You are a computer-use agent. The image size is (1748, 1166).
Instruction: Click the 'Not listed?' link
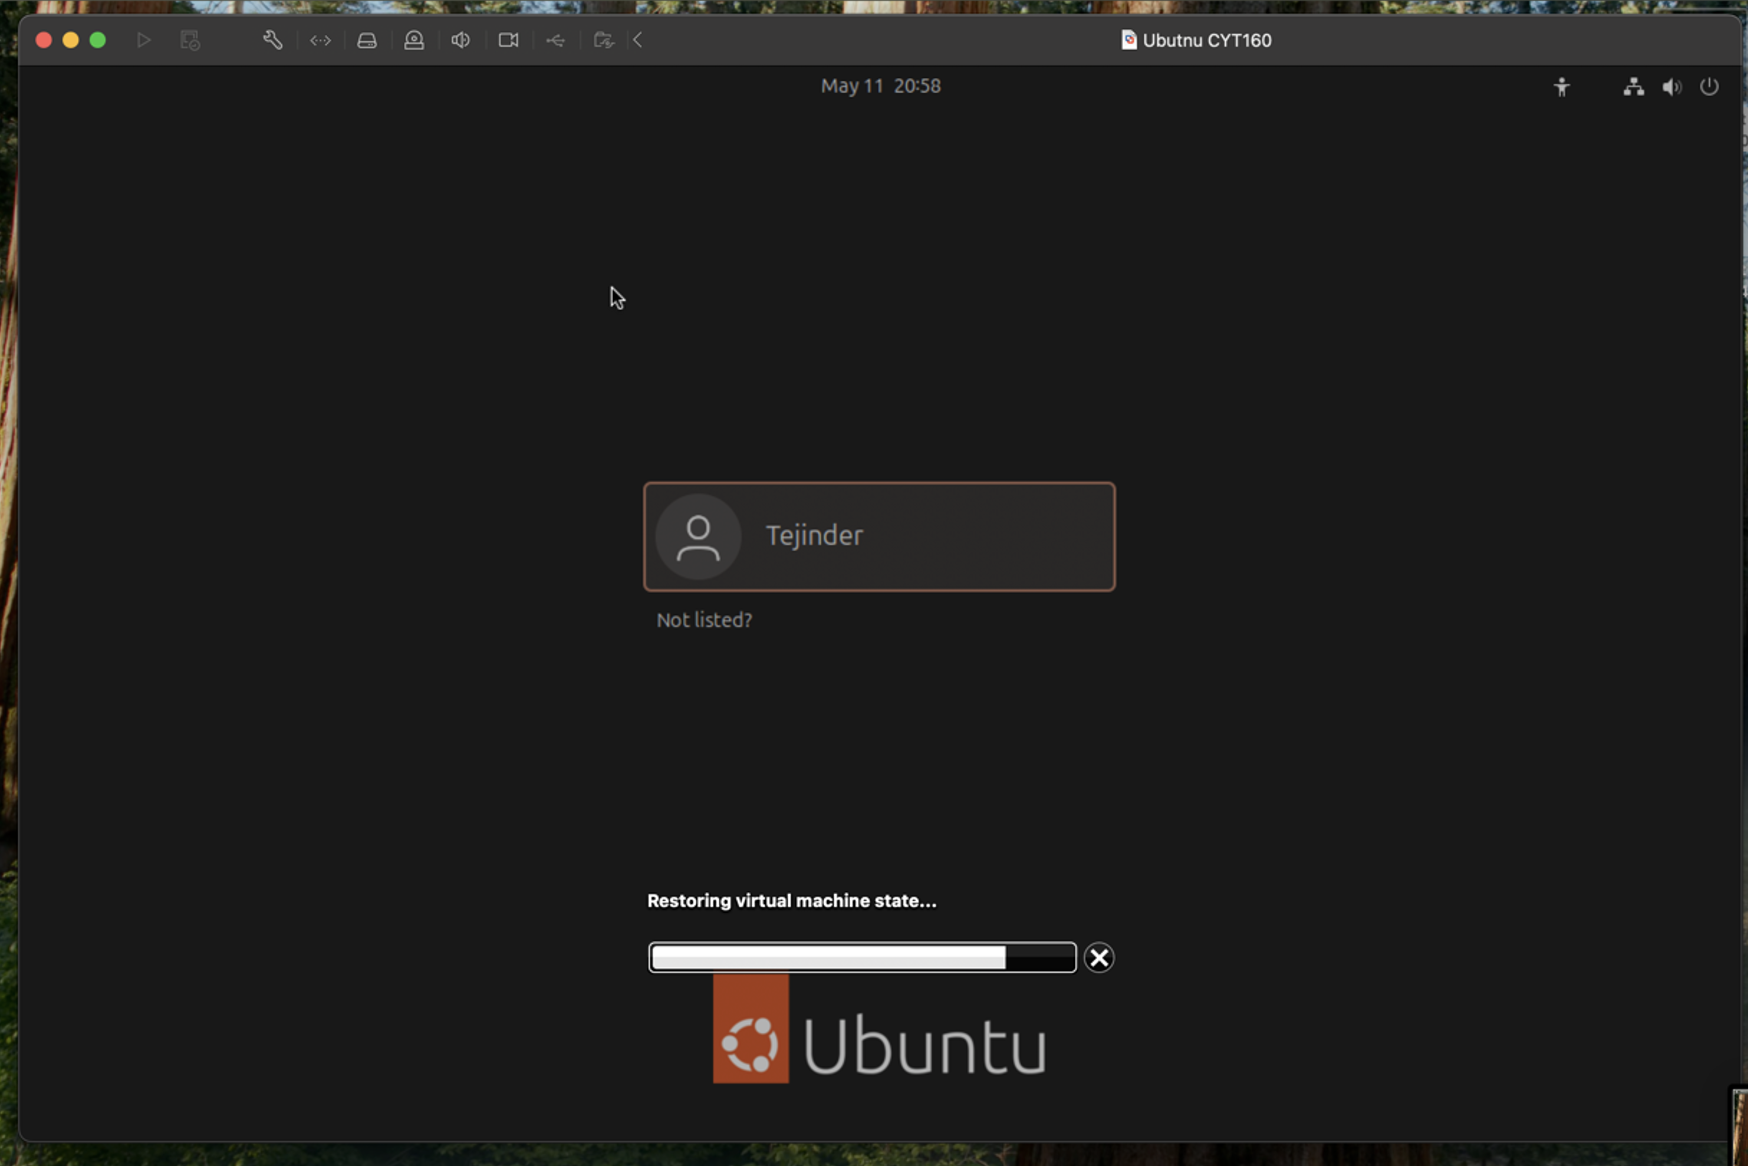coord(704,620)
